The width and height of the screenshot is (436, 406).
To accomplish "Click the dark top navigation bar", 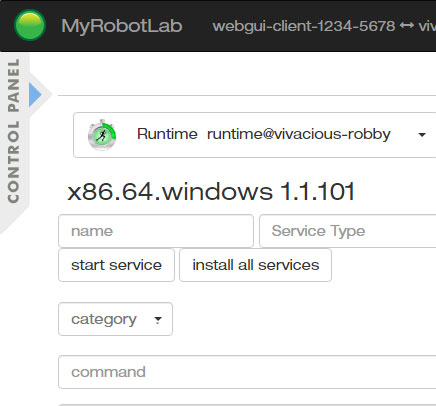I will click(x=218, y=26).
